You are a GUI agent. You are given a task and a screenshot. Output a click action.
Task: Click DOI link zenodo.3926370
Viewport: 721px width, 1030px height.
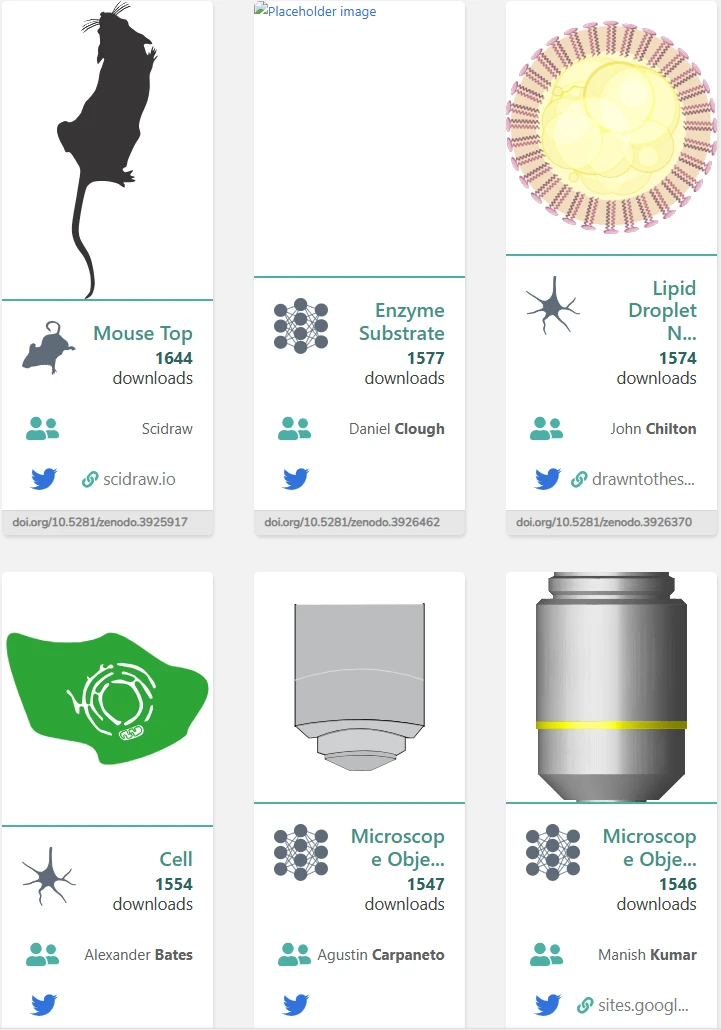pyautogui.click(x=604, y=522)
